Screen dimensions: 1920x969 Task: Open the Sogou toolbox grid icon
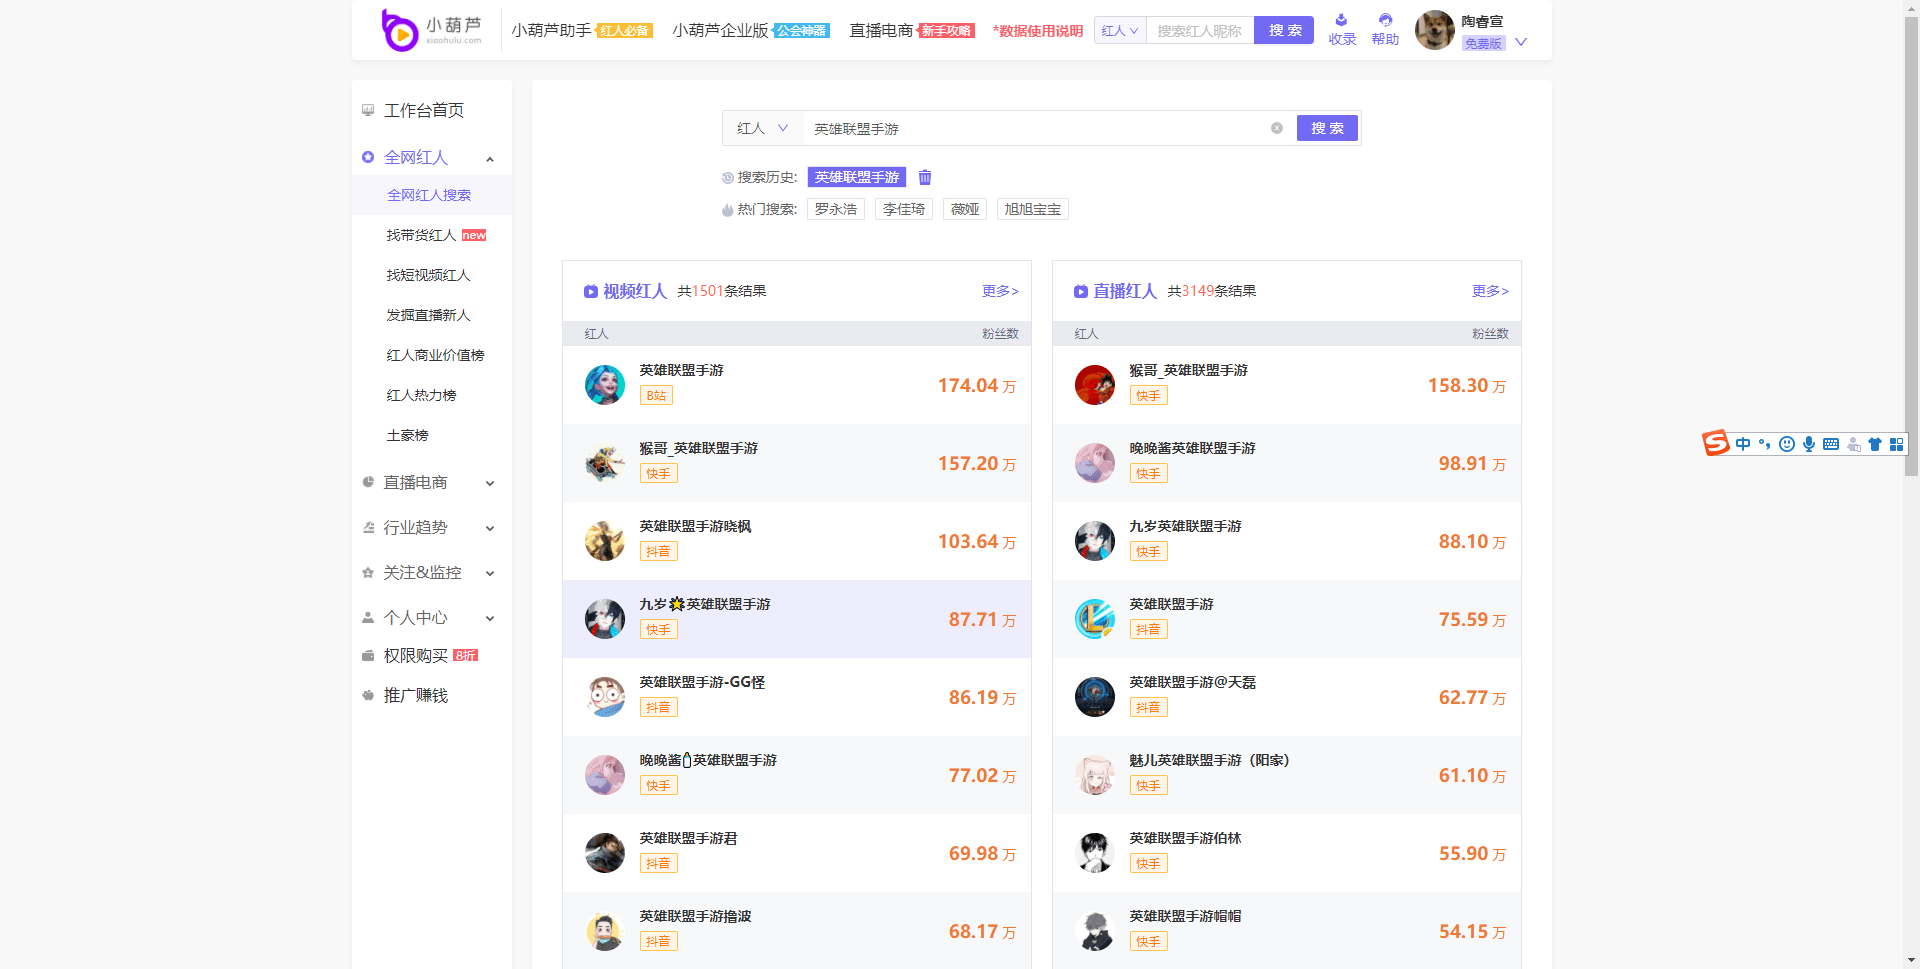pos(1896,444)
